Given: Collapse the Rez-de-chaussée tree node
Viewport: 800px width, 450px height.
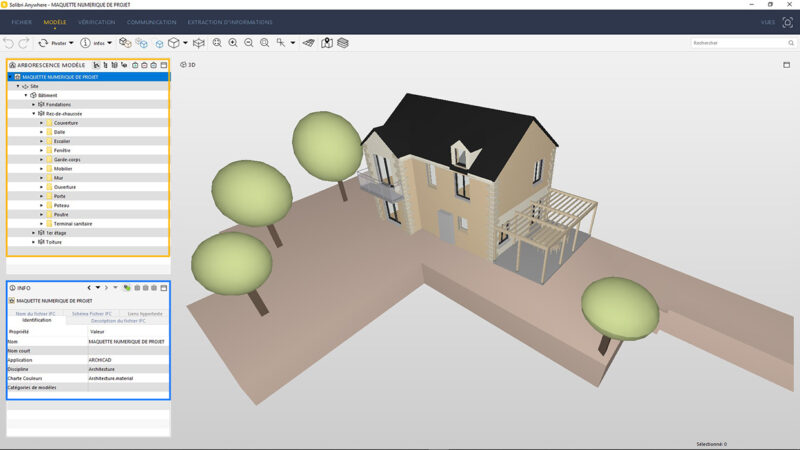Looking at the screenshot, I should (34, 114).
